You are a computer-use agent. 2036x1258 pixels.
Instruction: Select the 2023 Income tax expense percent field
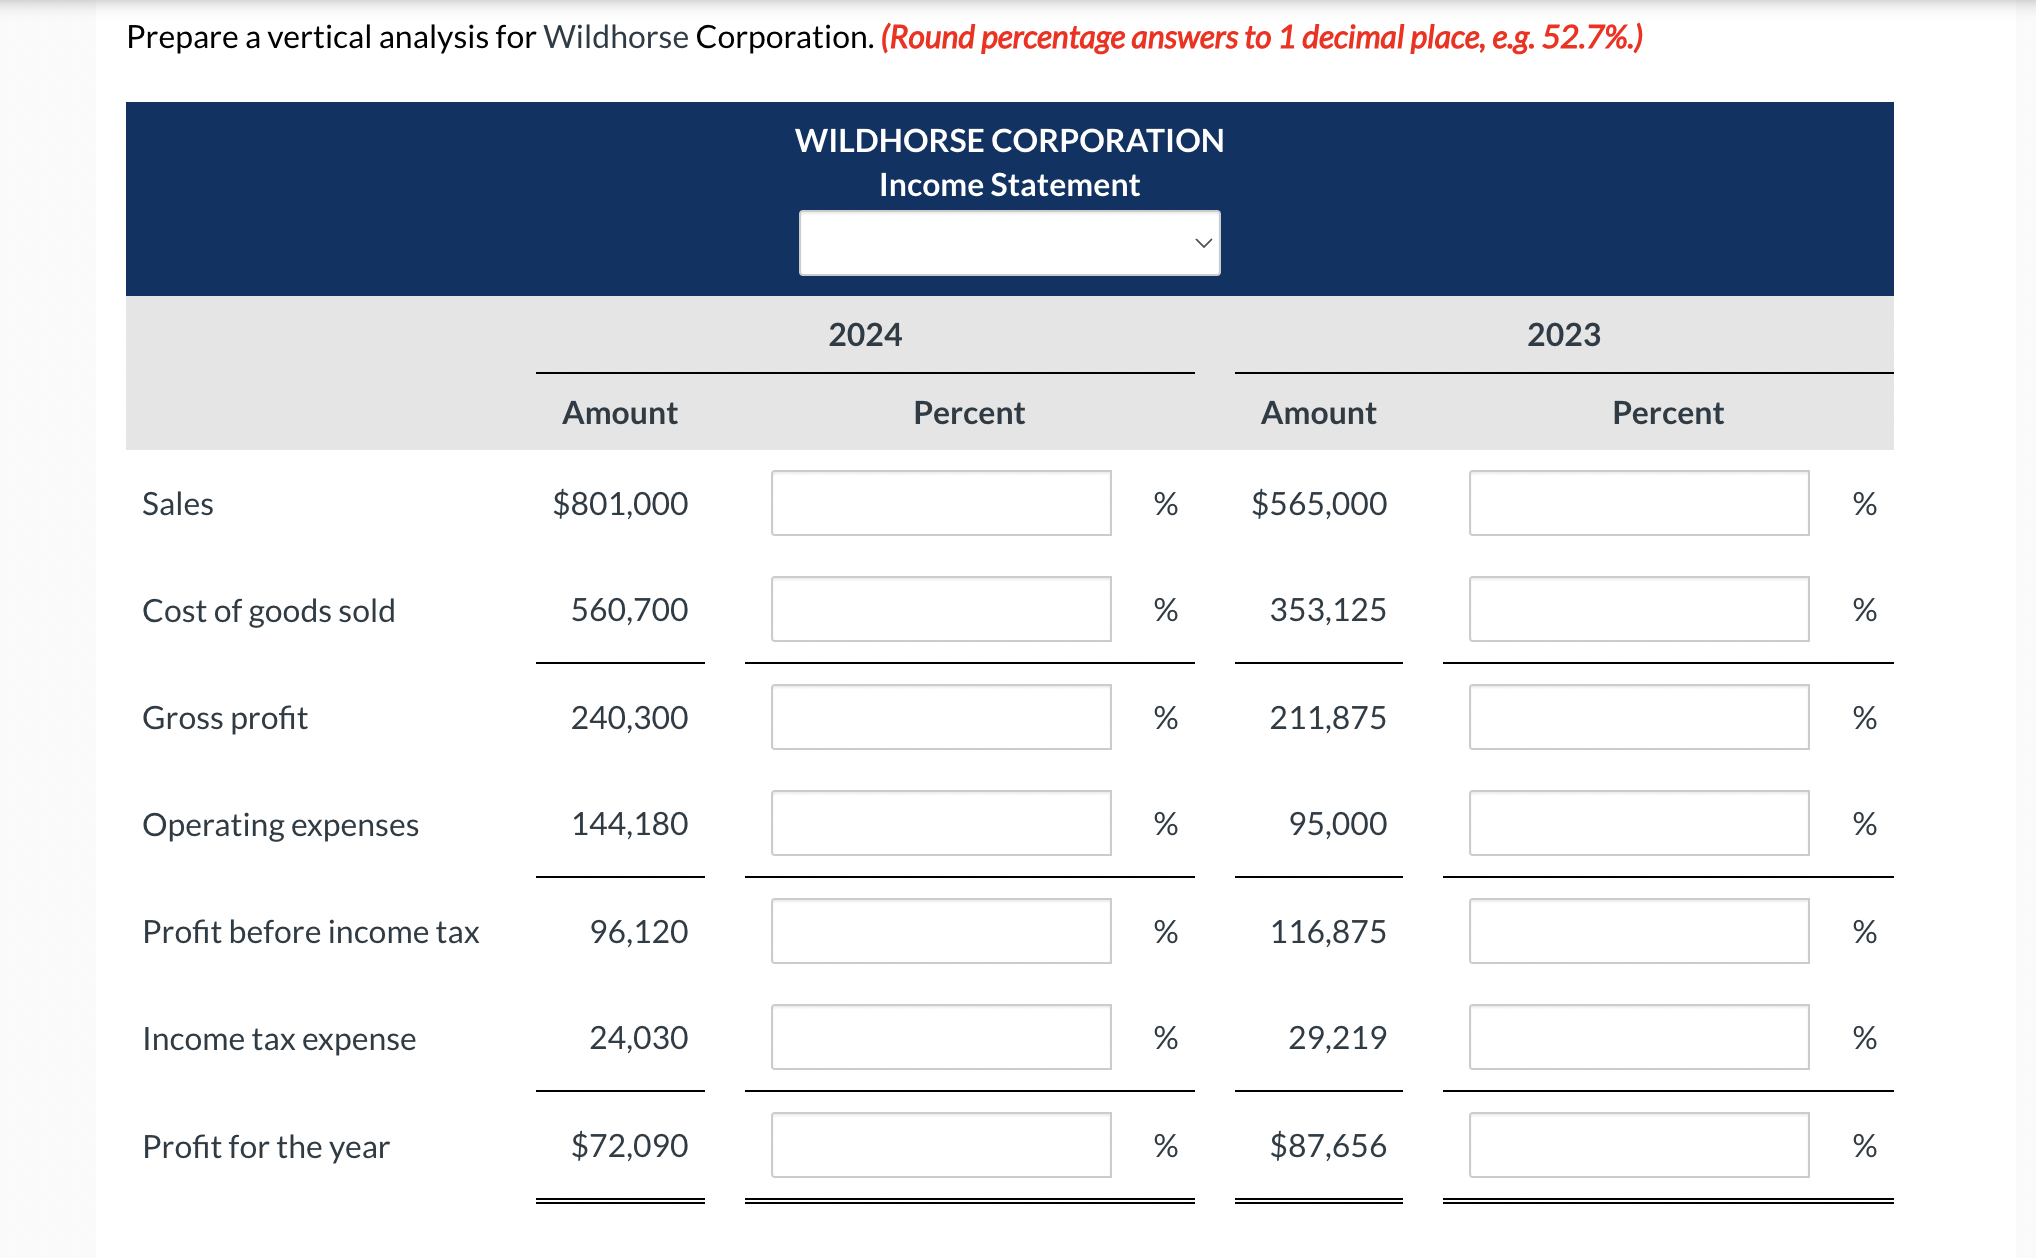click(1638, 1038)
